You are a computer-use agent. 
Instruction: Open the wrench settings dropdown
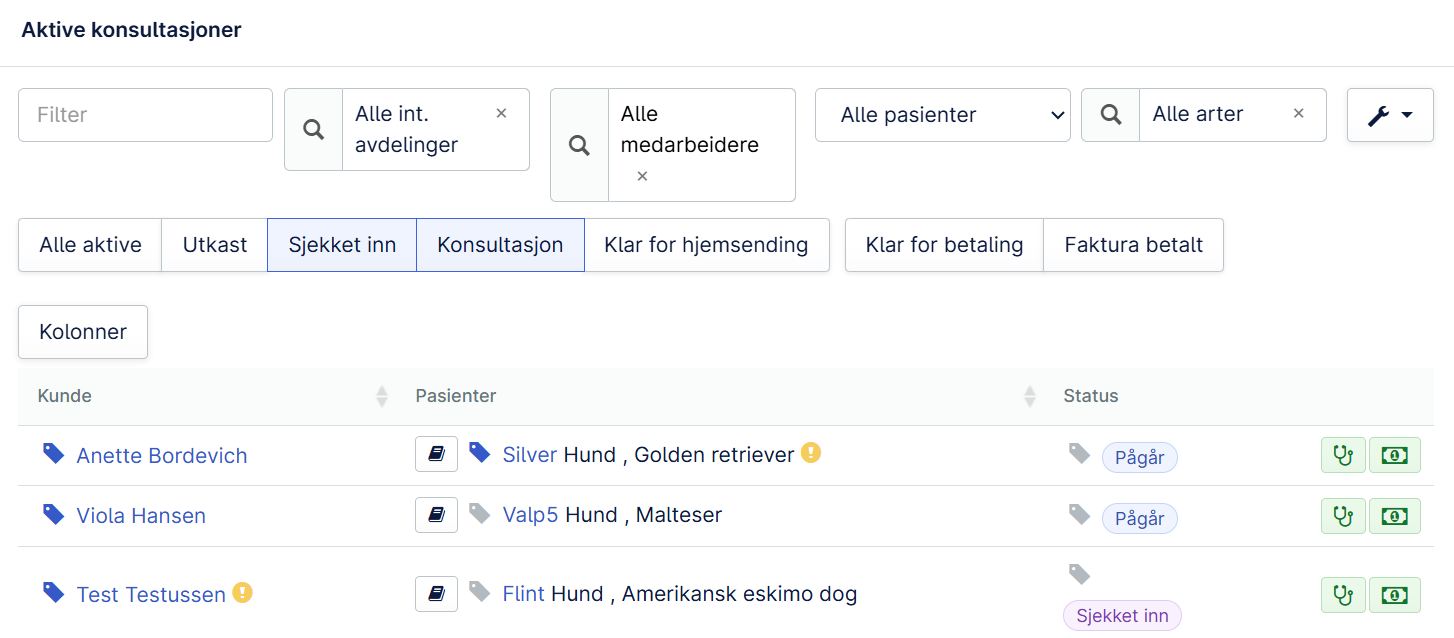pyautogui.click(x=1390, y=115)
